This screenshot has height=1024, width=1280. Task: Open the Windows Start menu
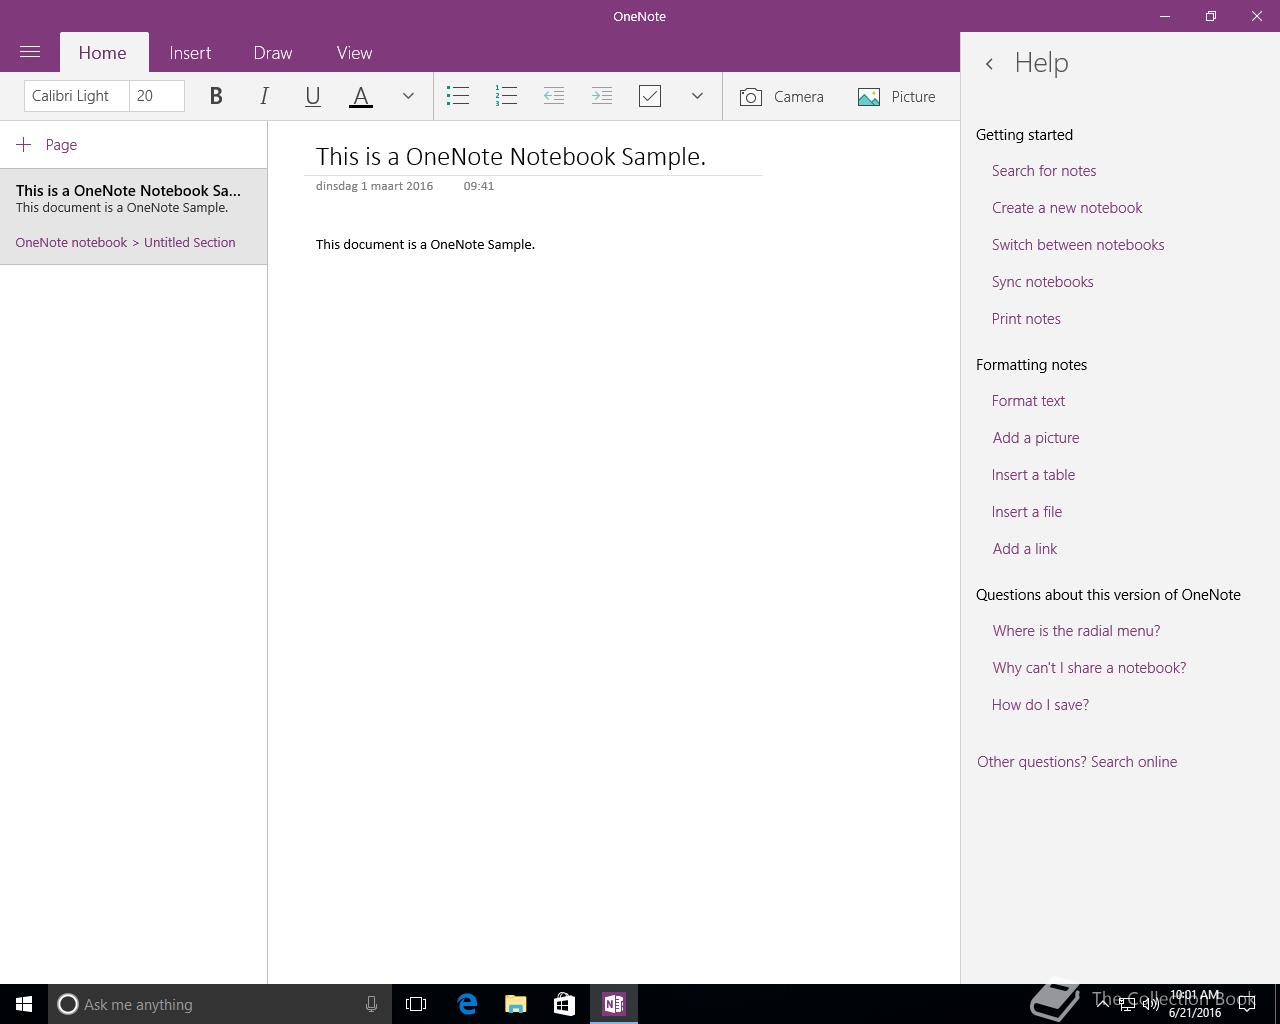[x=24, y=1004]
